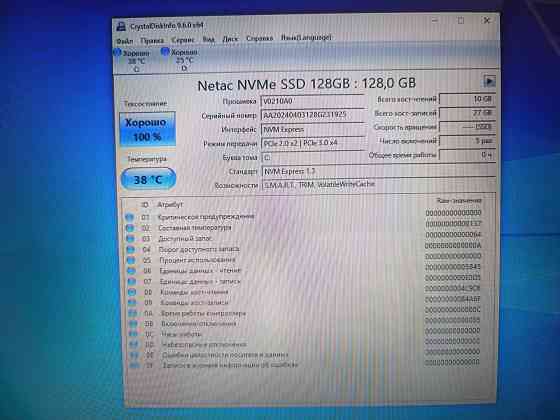Select the drive C: tab showing 38 °C
Viewport: 560px width, 420px height.
click(x=133, y=61)
